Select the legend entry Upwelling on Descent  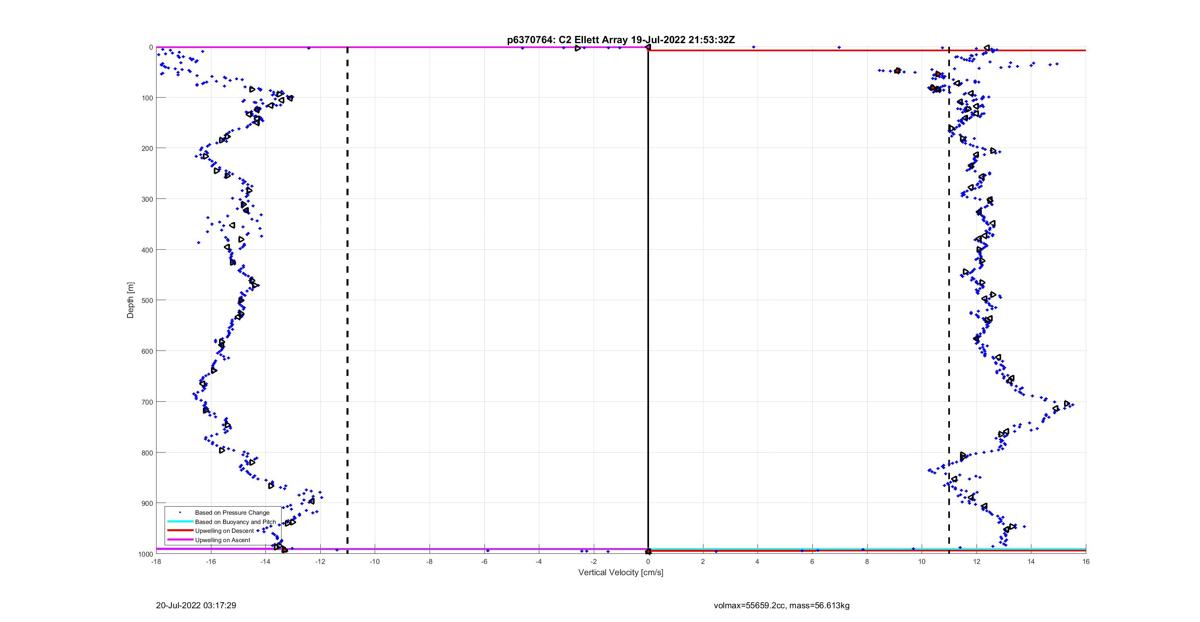click(222, 531)
